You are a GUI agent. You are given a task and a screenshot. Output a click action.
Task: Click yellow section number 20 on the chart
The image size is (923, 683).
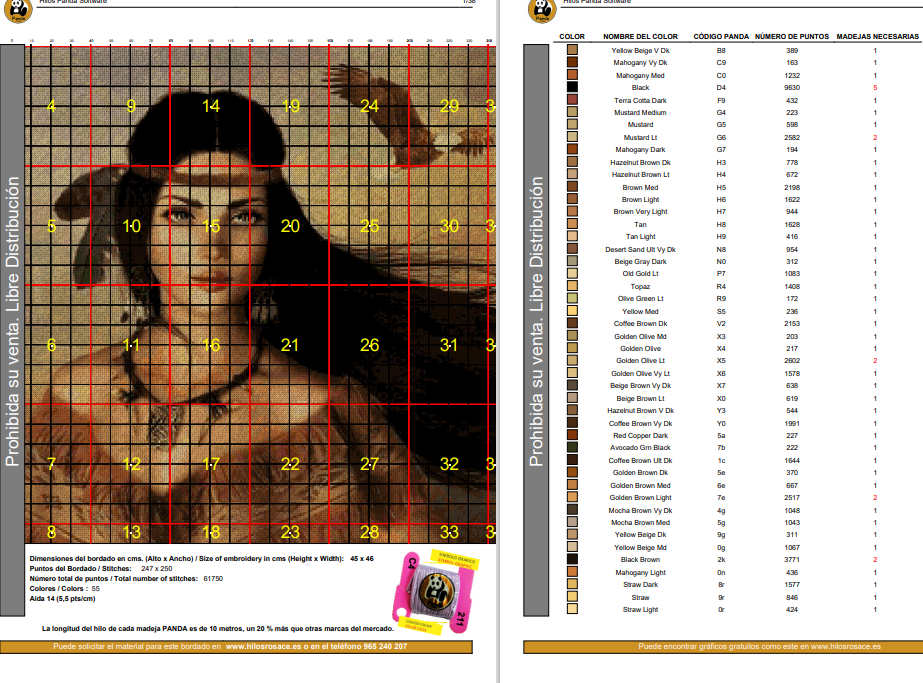(x=290, y=226)
